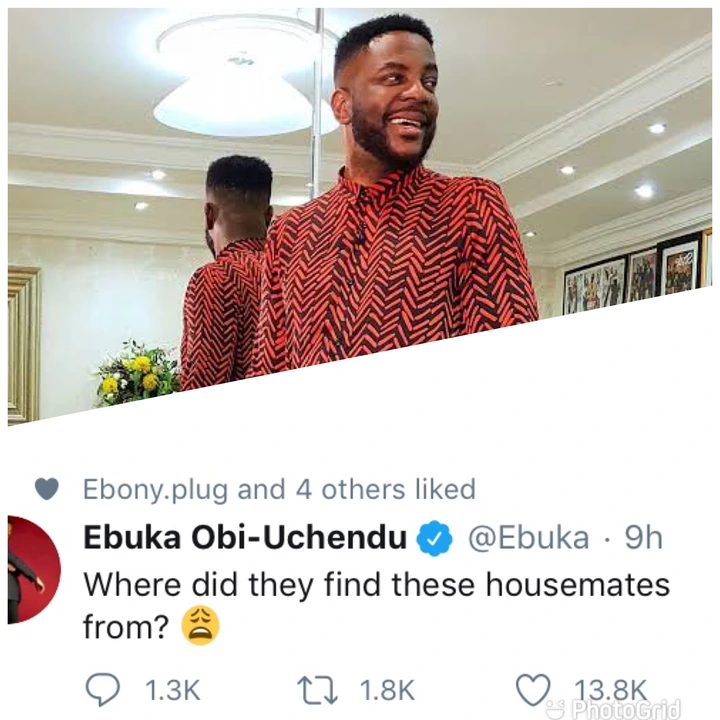Tap the retweet arrows icon
The width and height of the screenshot is (720, 720).
[327, 690]
